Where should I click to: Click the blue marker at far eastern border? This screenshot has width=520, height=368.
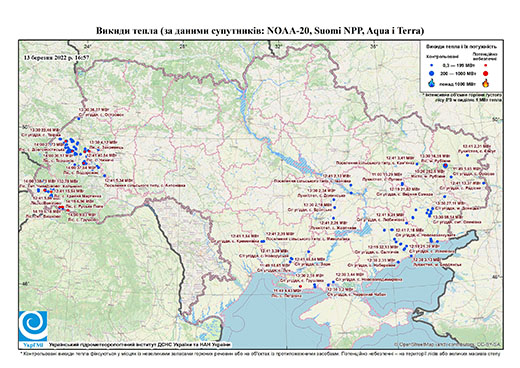(x=484, y=183)
